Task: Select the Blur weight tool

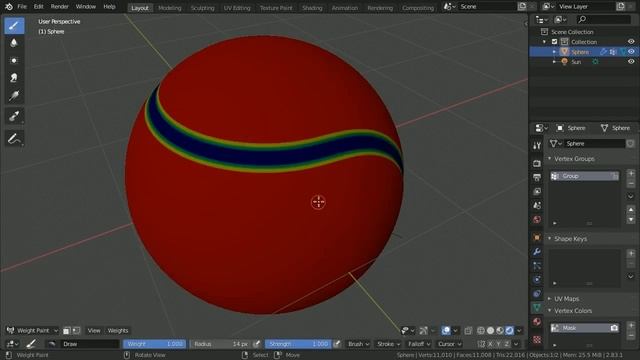Action: click(x=14, y=43)
